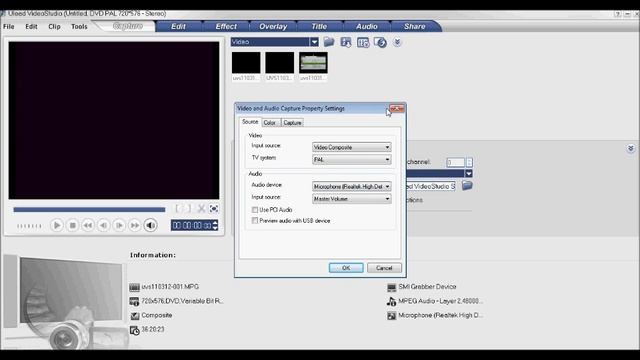Browse capture folder with folder icon
640x360 pixels.
(x=467, y=186)
